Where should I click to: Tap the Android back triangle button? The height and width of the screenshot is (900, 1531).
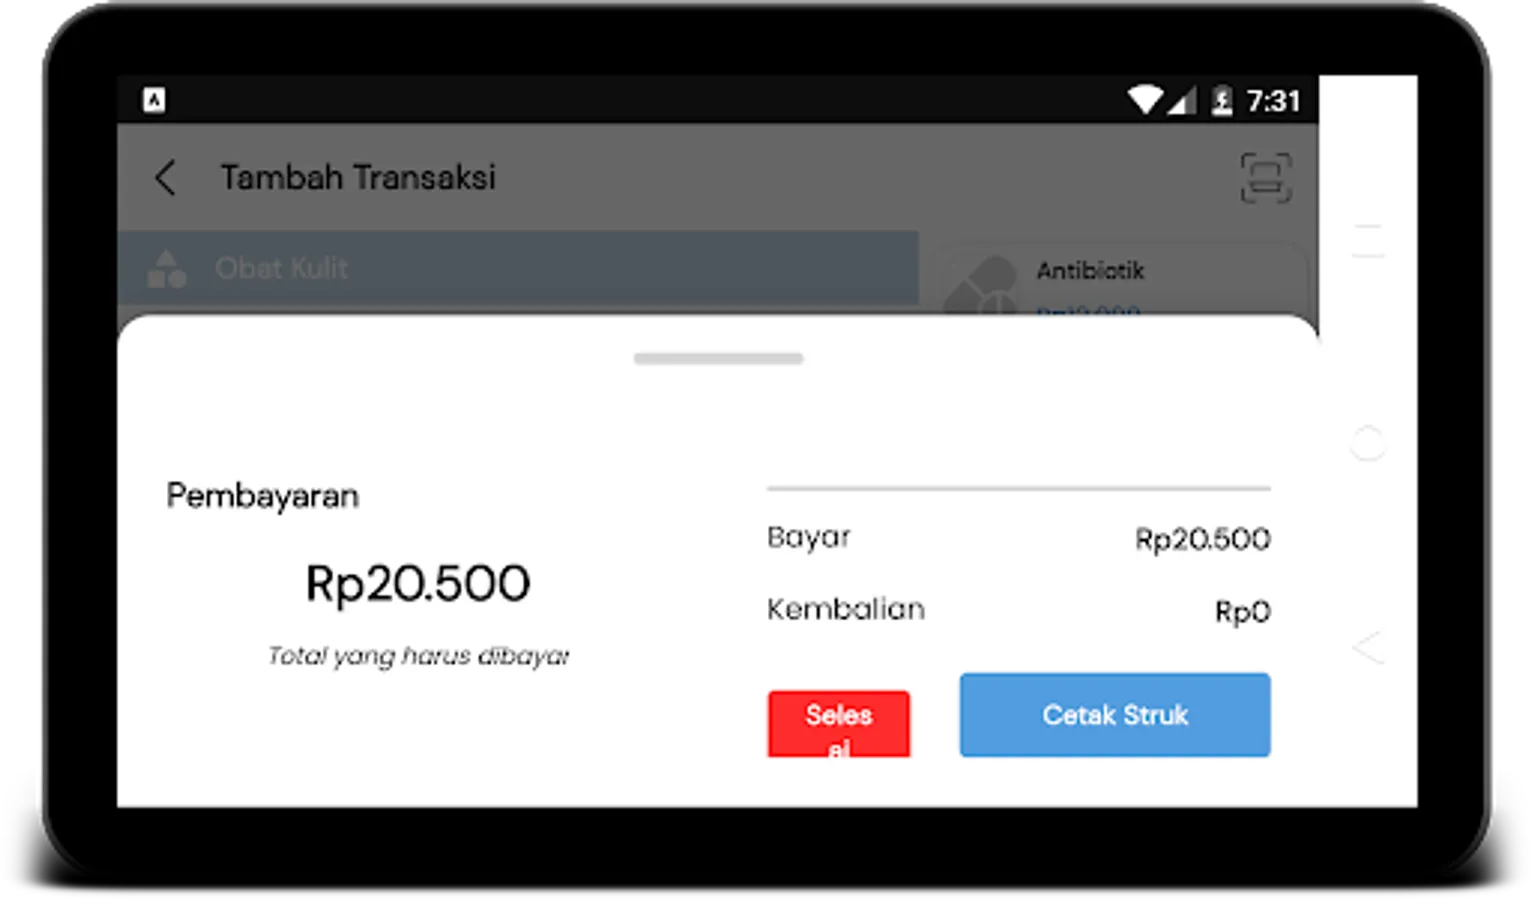[x=1367, y=647]
